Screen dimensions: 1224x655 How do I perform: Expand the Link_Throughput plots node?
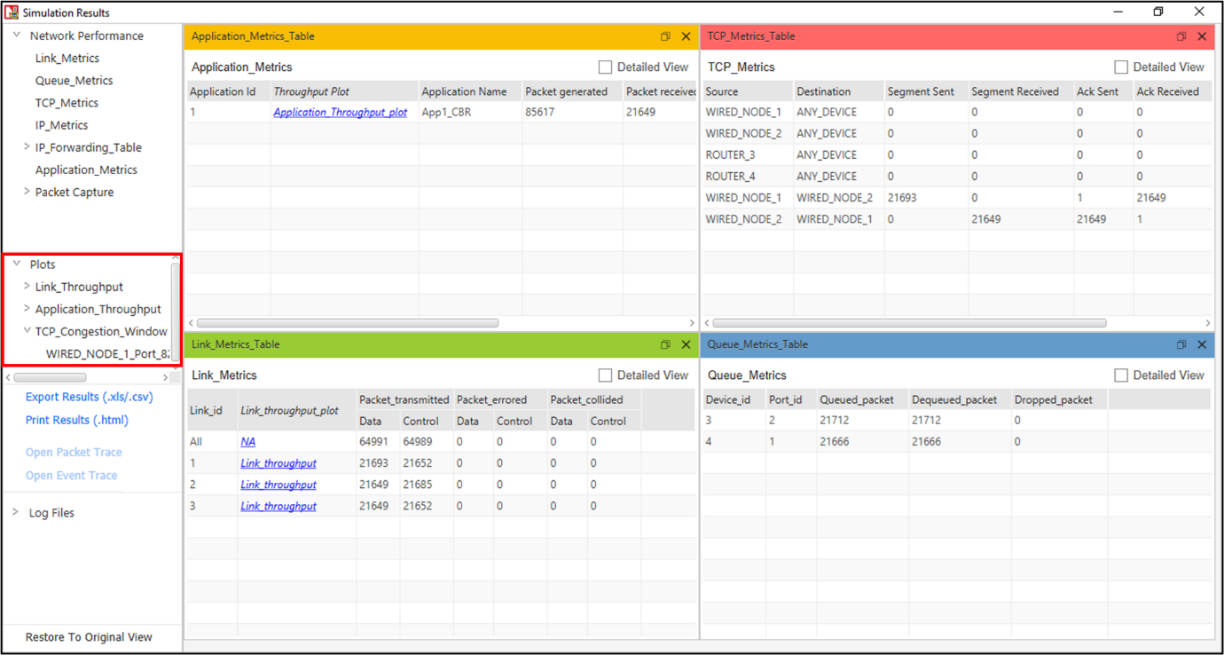tap(27, 286)
